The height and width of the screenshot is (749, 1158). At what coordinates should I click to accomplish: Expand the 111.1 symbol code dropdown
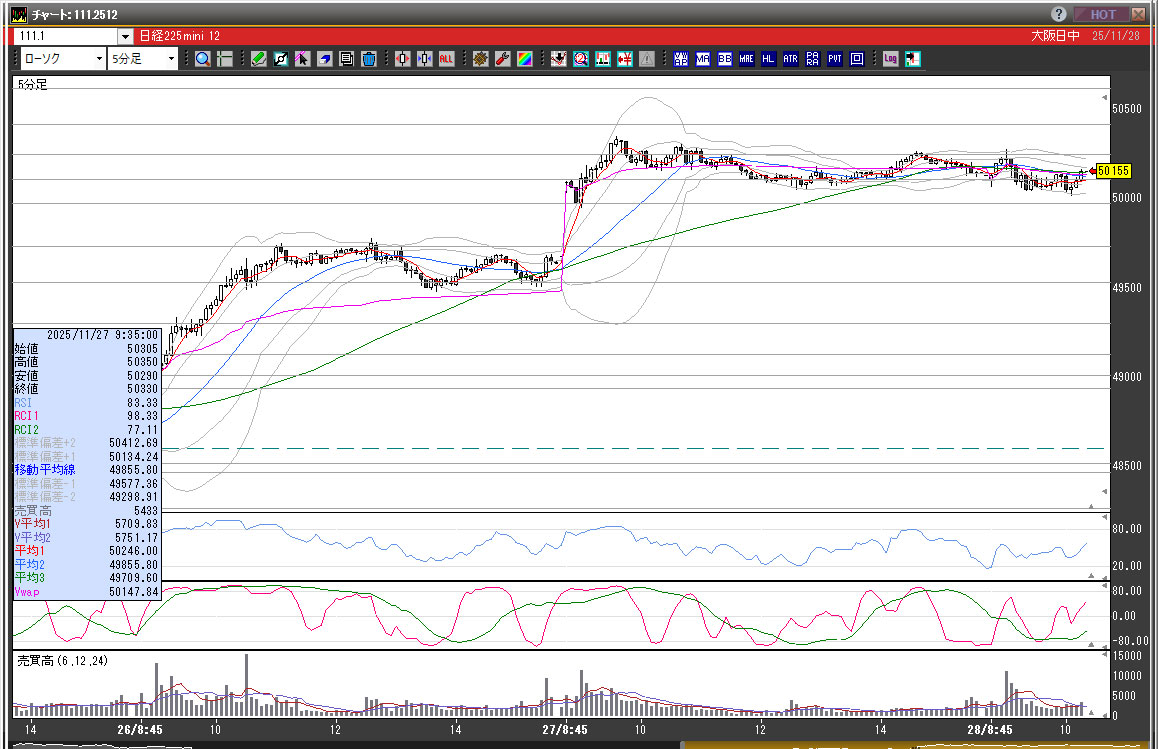pyautogui.click(x=125, y=37)
